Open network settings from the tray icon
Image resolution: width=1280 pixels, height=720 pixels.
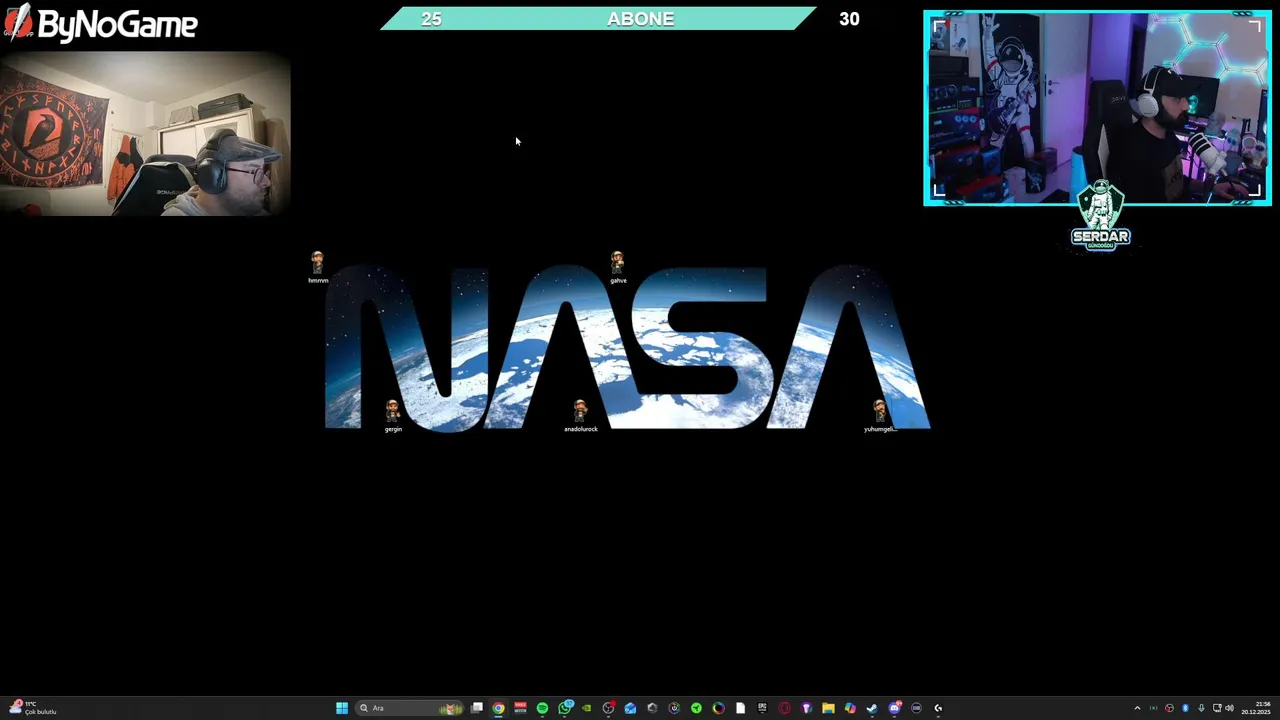click(x=1217, y=708)
